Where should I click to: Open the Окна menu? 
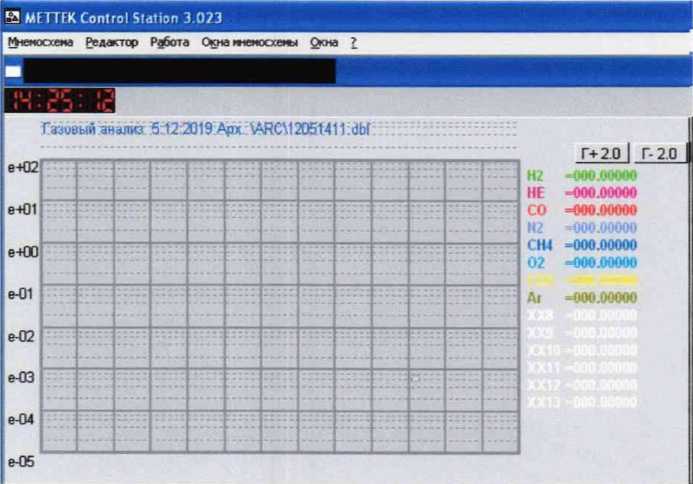pos(323,43)
